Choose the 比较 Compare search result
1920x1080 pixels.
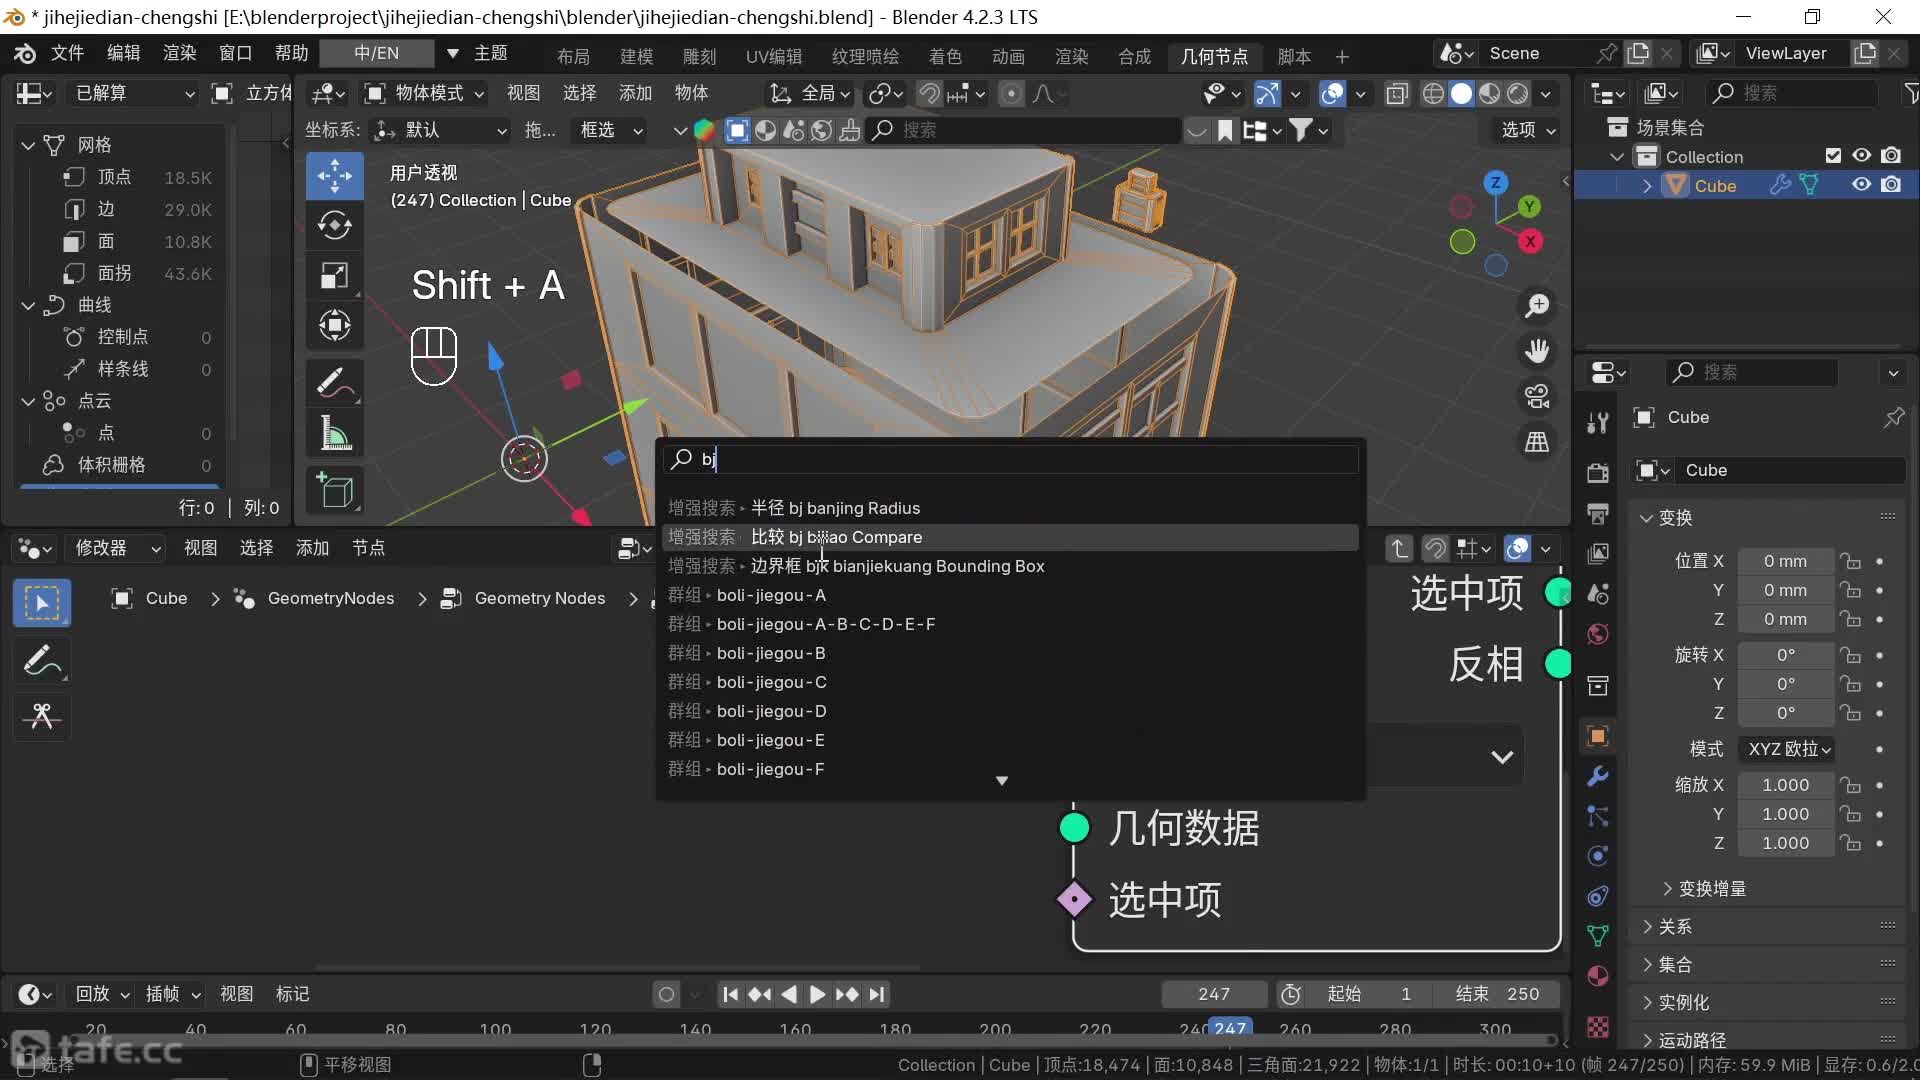point(836,537)
